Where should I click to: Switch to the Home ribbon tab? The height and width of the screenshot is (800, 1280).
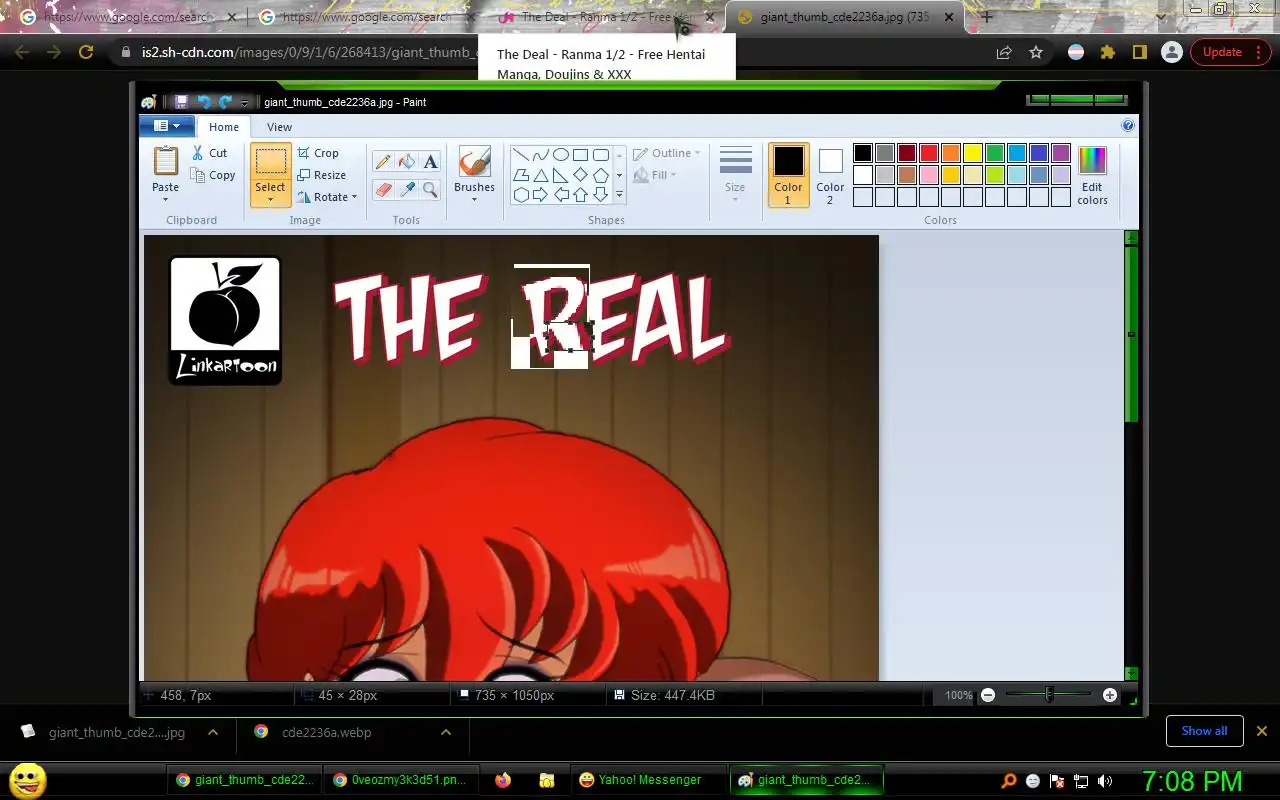tap(224, 127)
